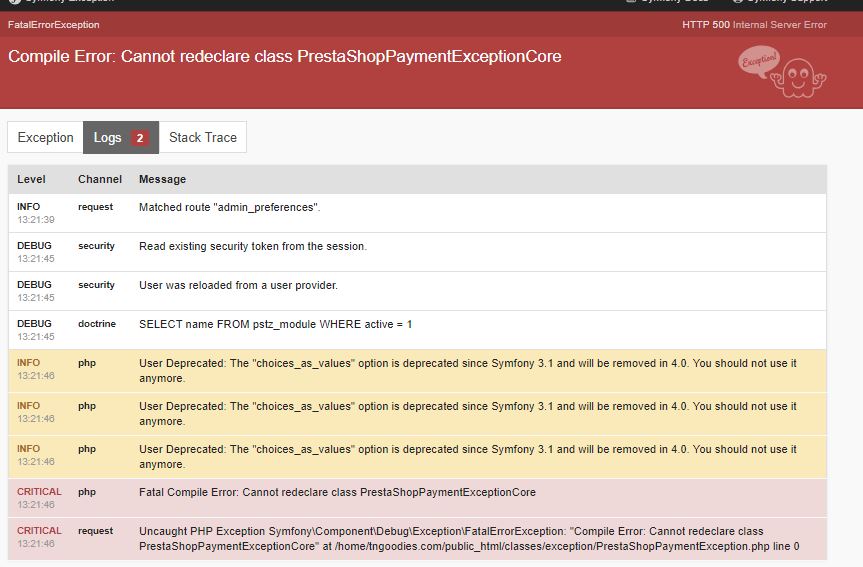Image resolution: width=863 pixels, height=567 pixels.
Task: Click the doctrine channel cell
Action: pyautogui.click(x=97, y=324)
